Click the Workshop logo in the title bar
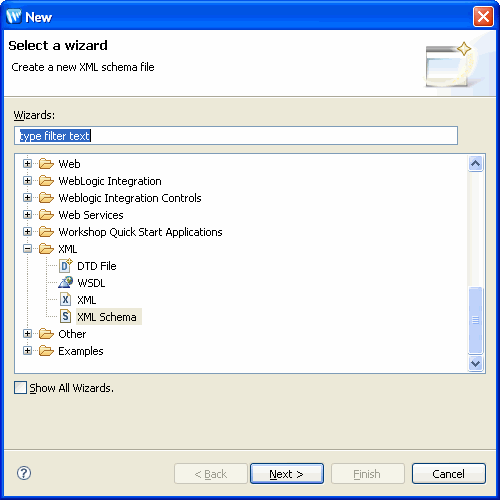This screenshot has height=500, width=500. [14, 16]
